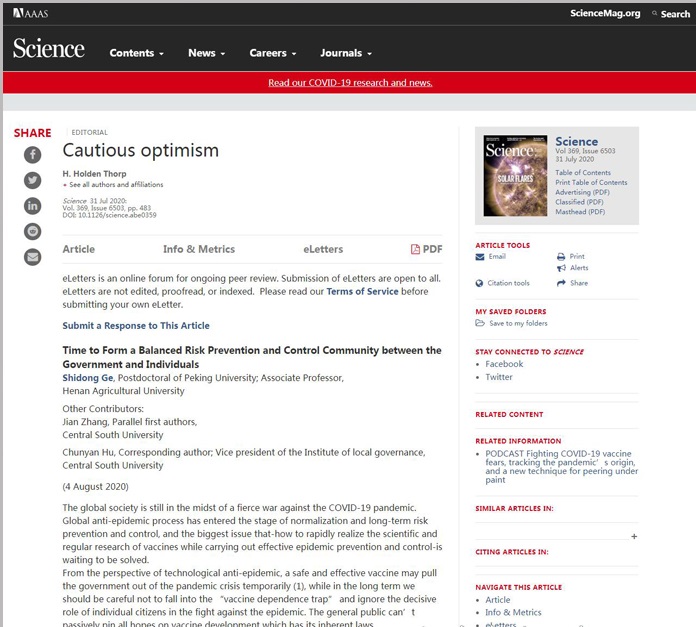Open the Terms of Service link

coord(362,292)
